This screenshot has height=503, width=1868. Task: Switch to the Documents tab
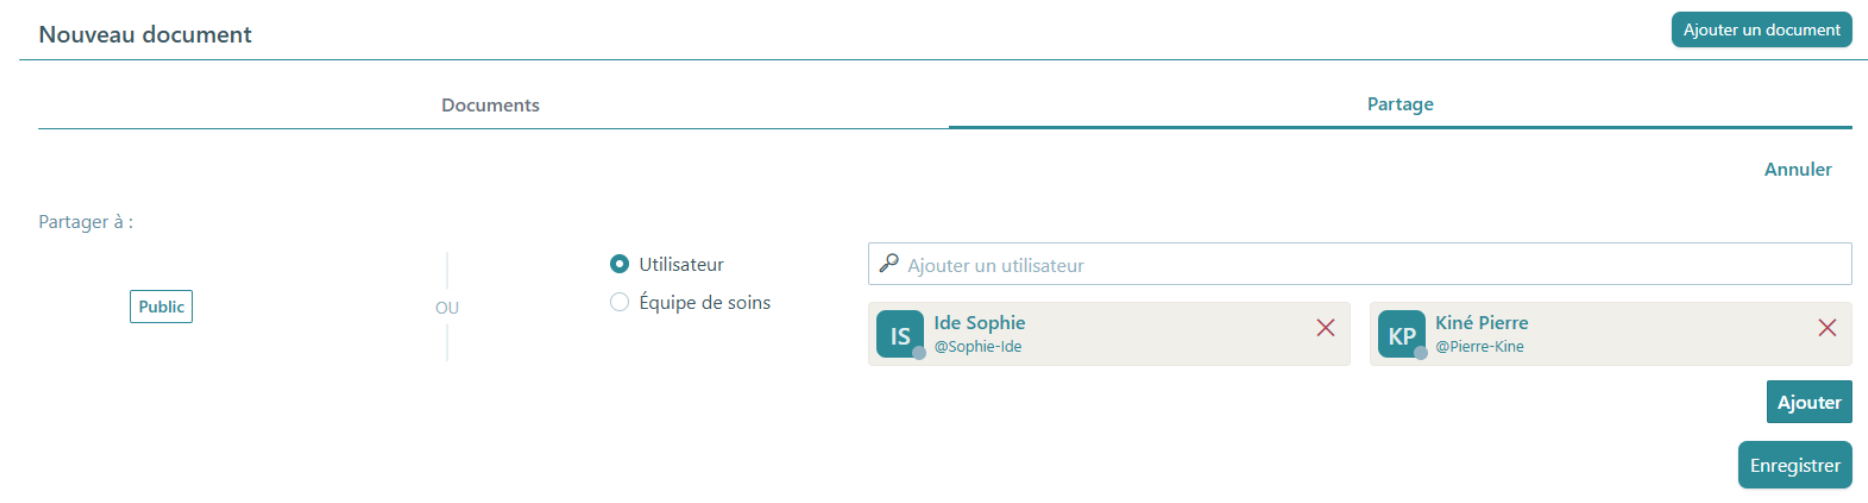490,105
